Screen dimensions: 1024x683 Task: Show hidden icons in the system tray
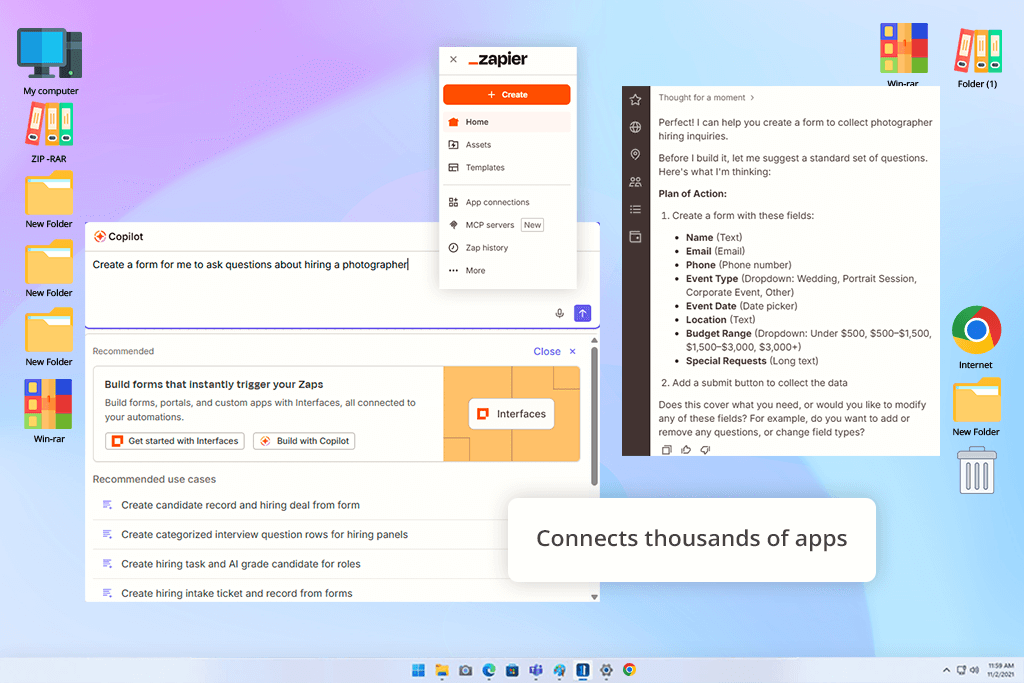coord(946,670)
